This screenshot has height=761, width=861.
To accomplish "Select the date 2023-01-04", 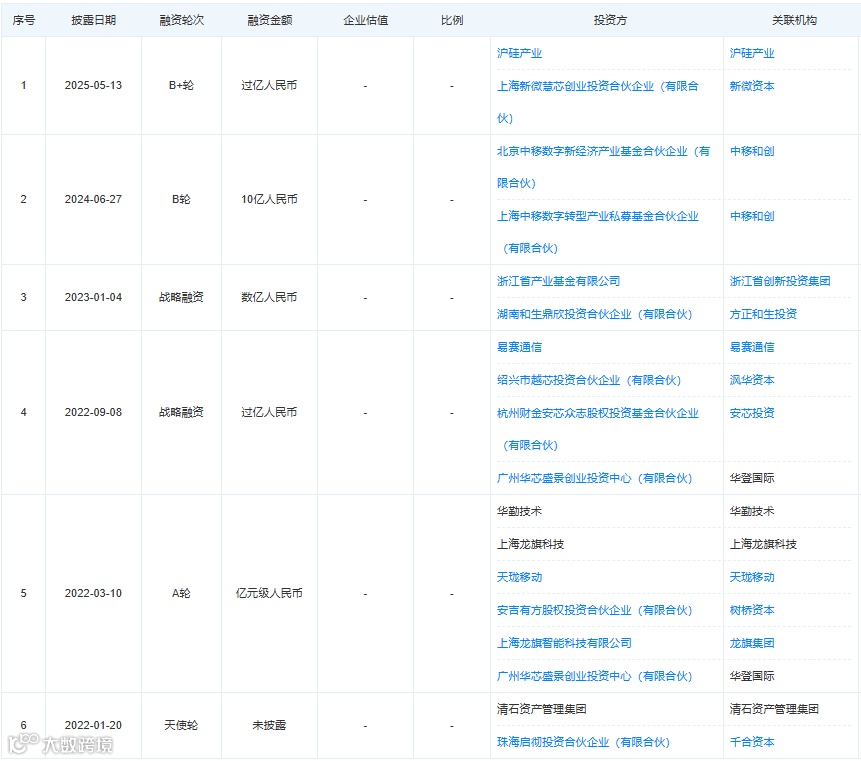I will coord(93,298).
